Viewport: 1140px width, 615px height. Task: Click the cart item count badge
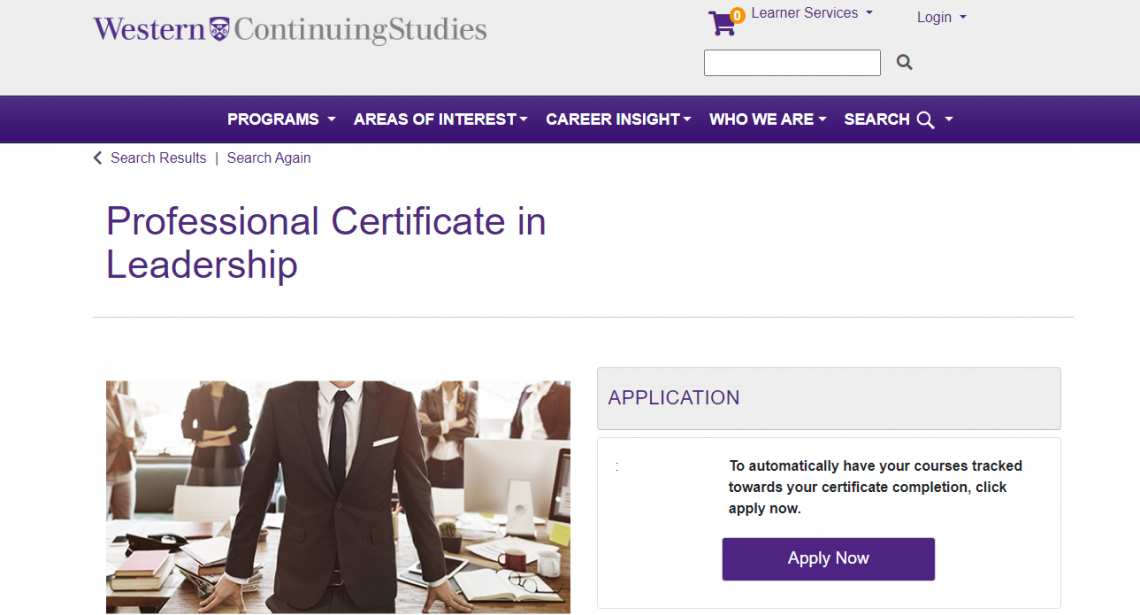coord(736,14)
